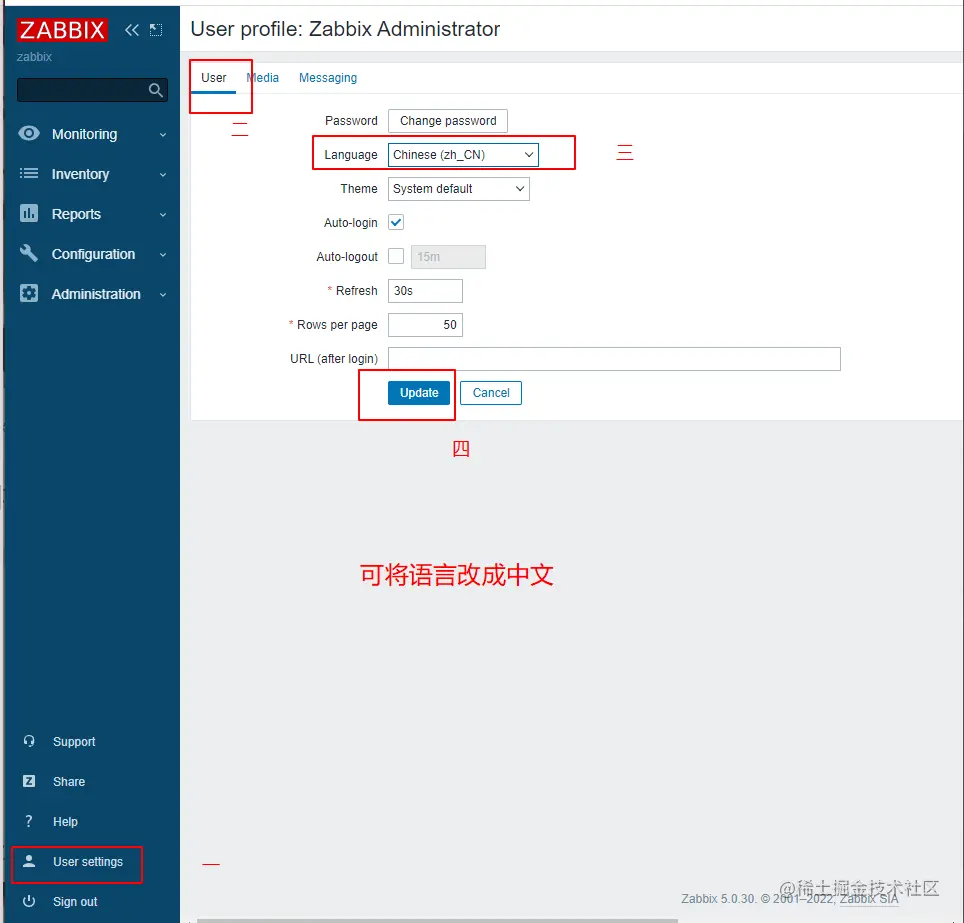
Task: Open the Support link
Action: 74,742
